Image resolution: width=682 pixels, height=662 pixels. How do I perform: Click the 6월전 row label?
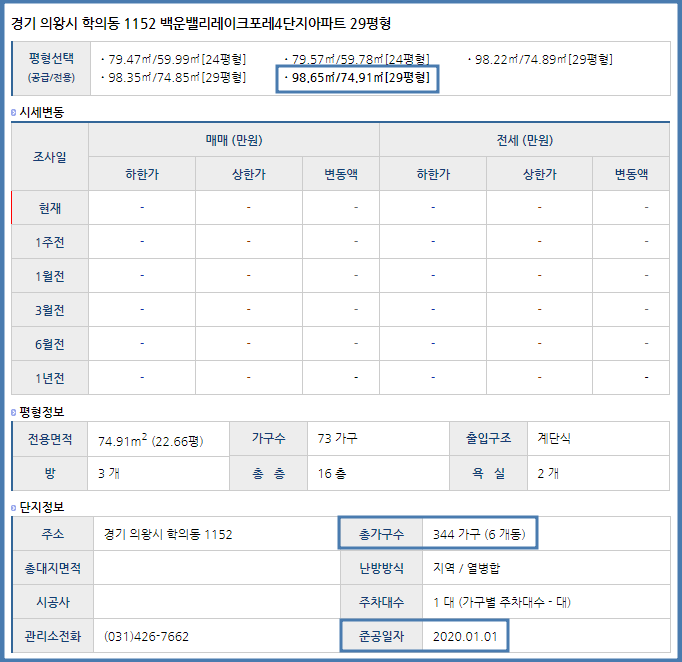tap(50, 344)
